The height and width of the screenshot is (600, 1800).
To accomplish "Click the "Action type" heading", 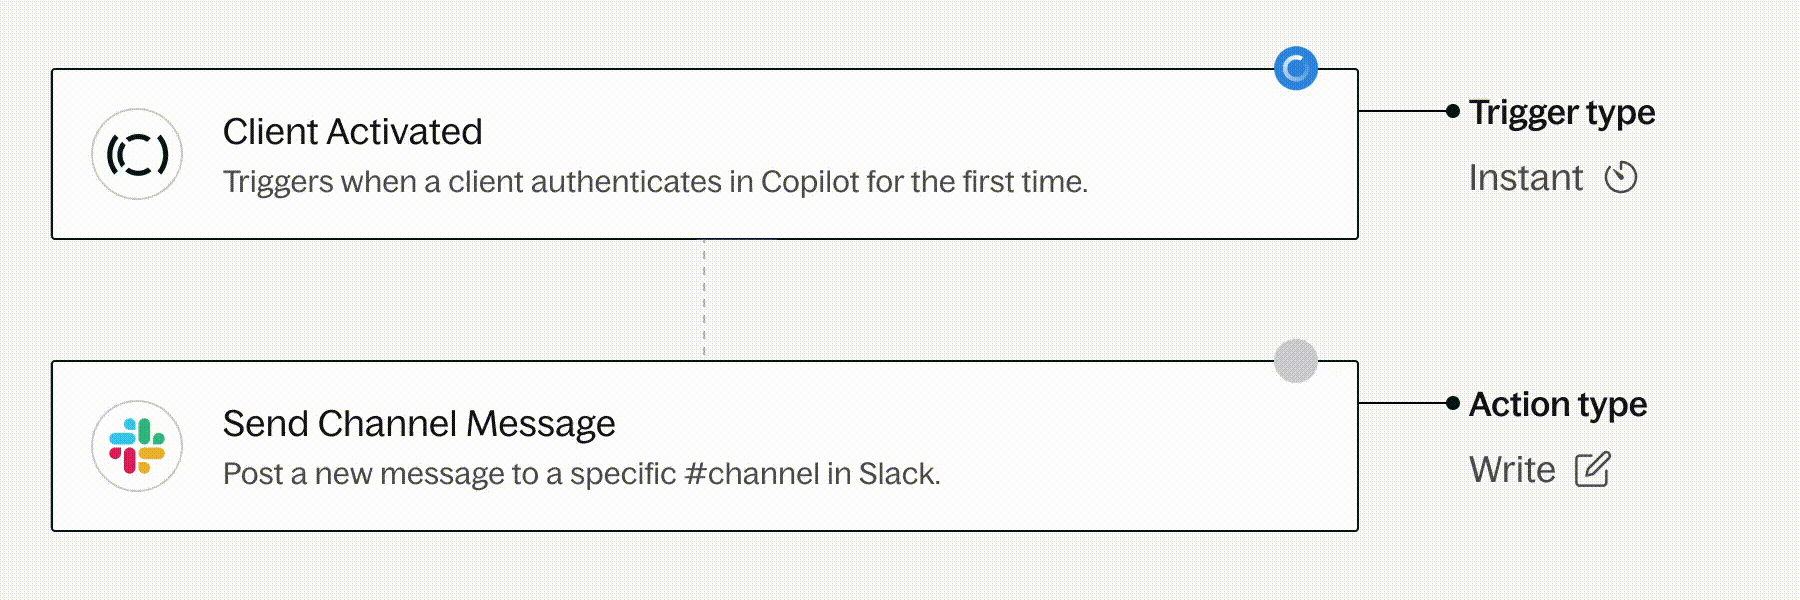I will (x=1558, y=404).
